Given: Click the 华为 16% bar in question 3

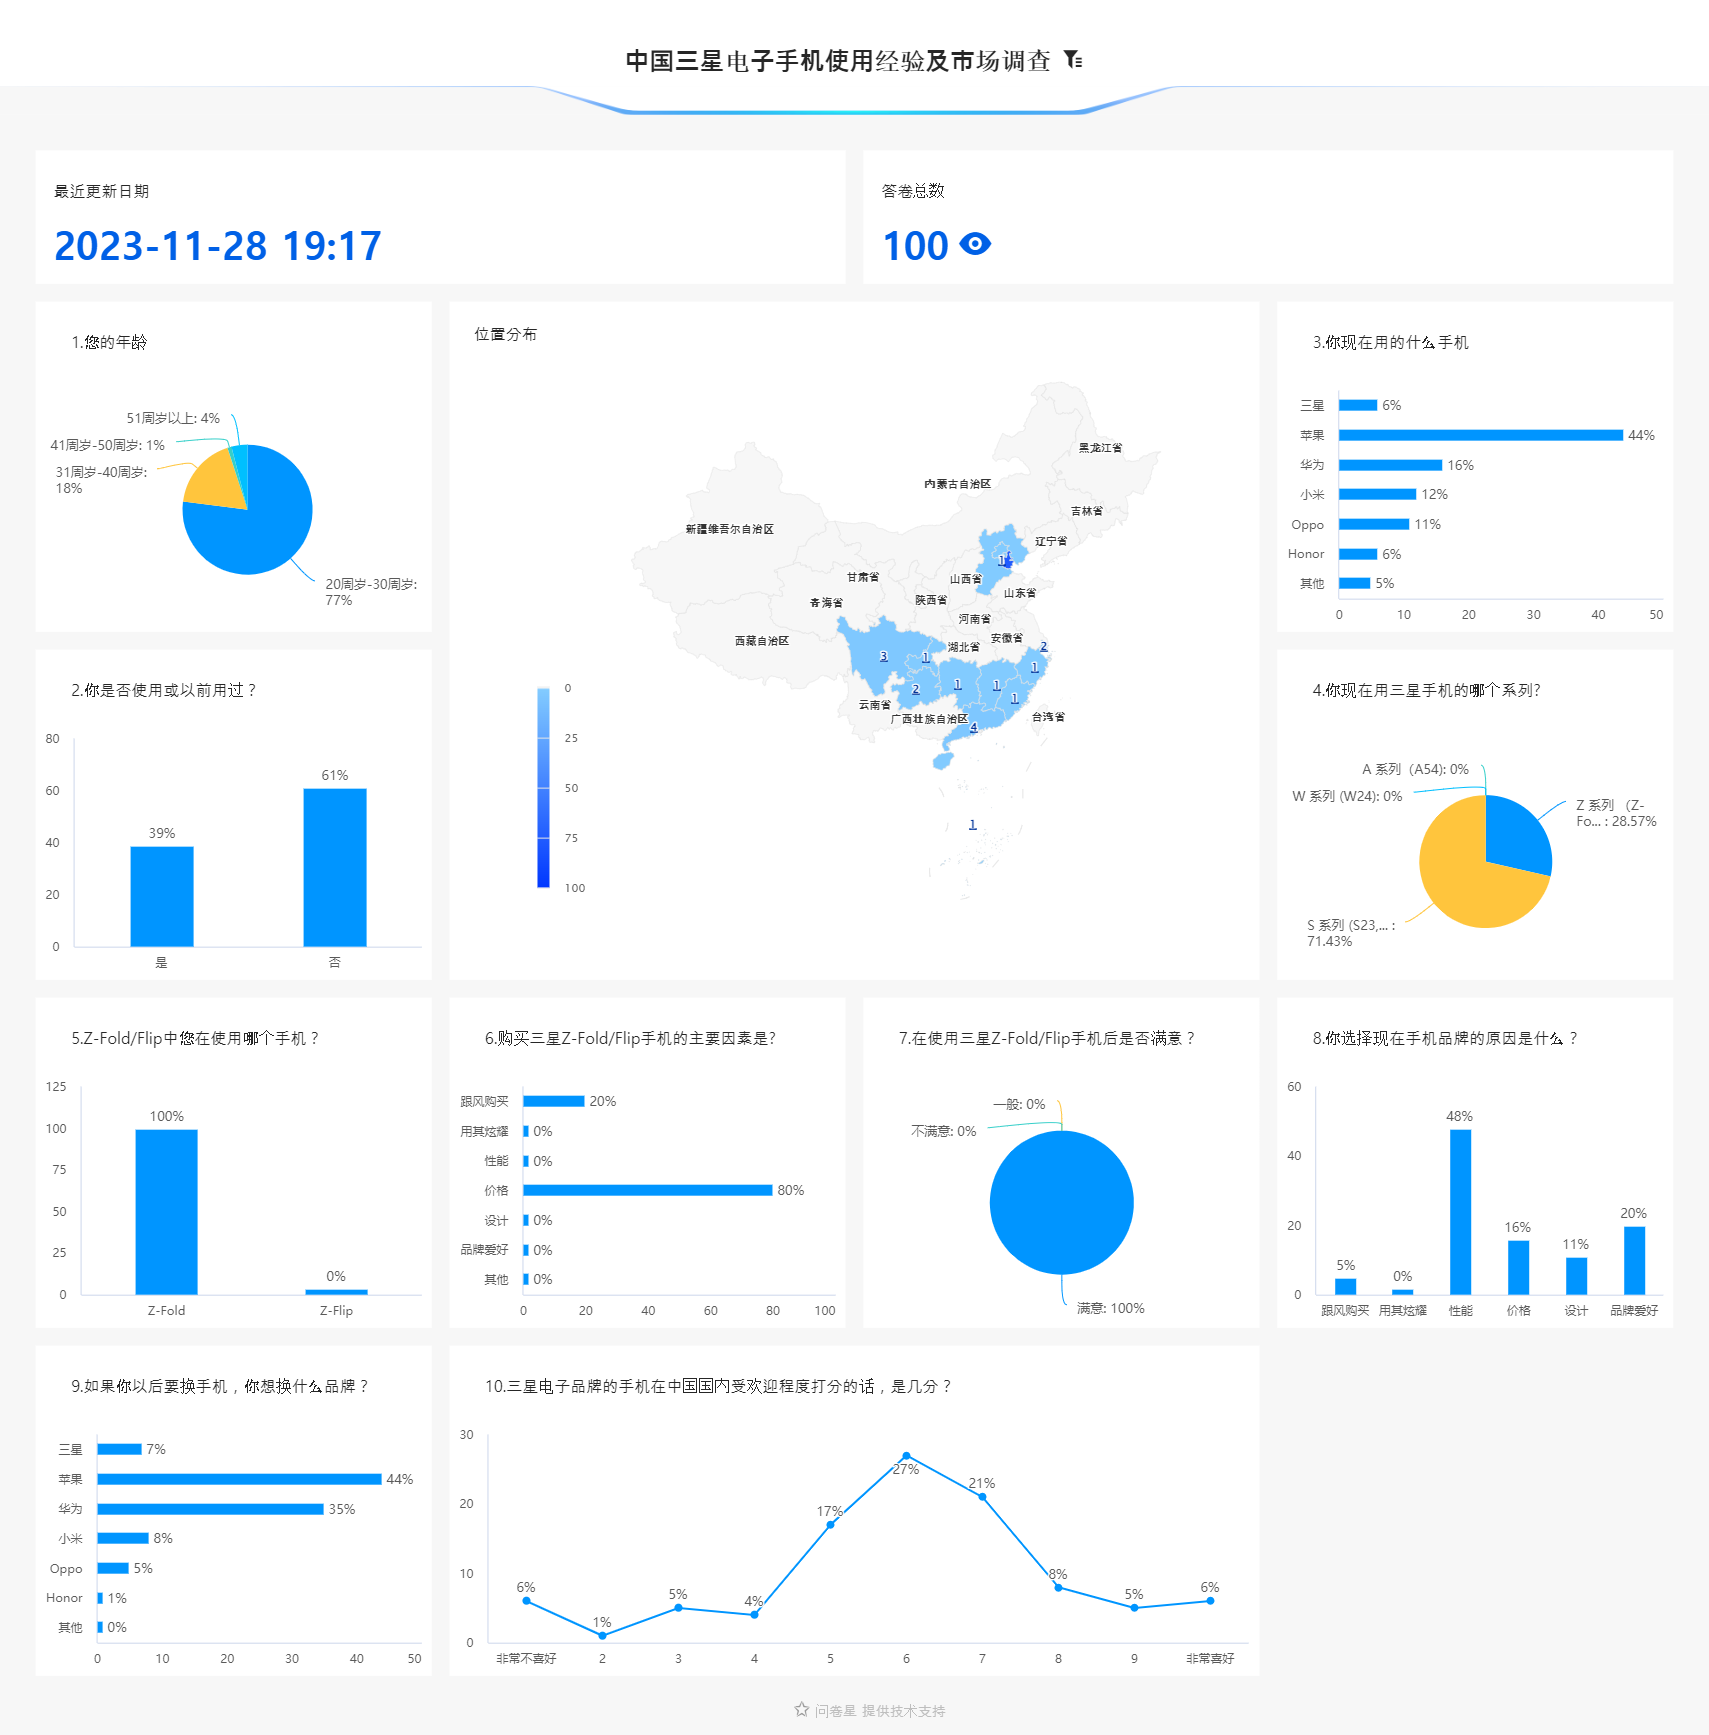Looking at the screenshot, I should (x=1391, y=465).
